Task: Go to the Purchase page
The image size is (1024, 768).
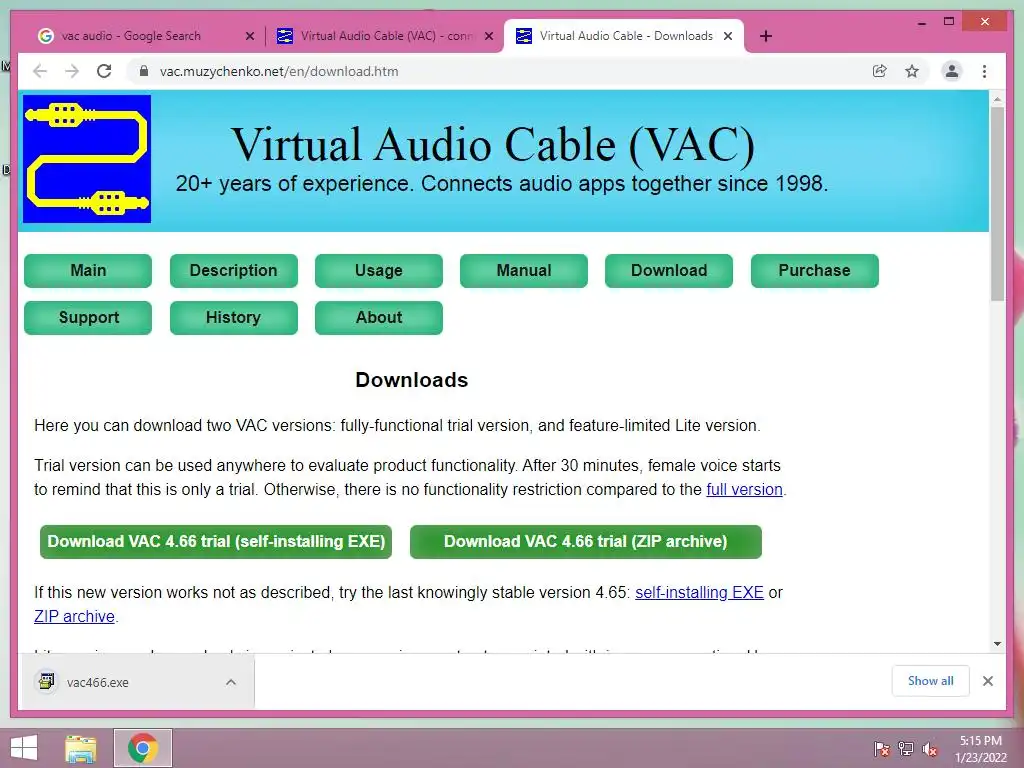Action: click(814, 270)
